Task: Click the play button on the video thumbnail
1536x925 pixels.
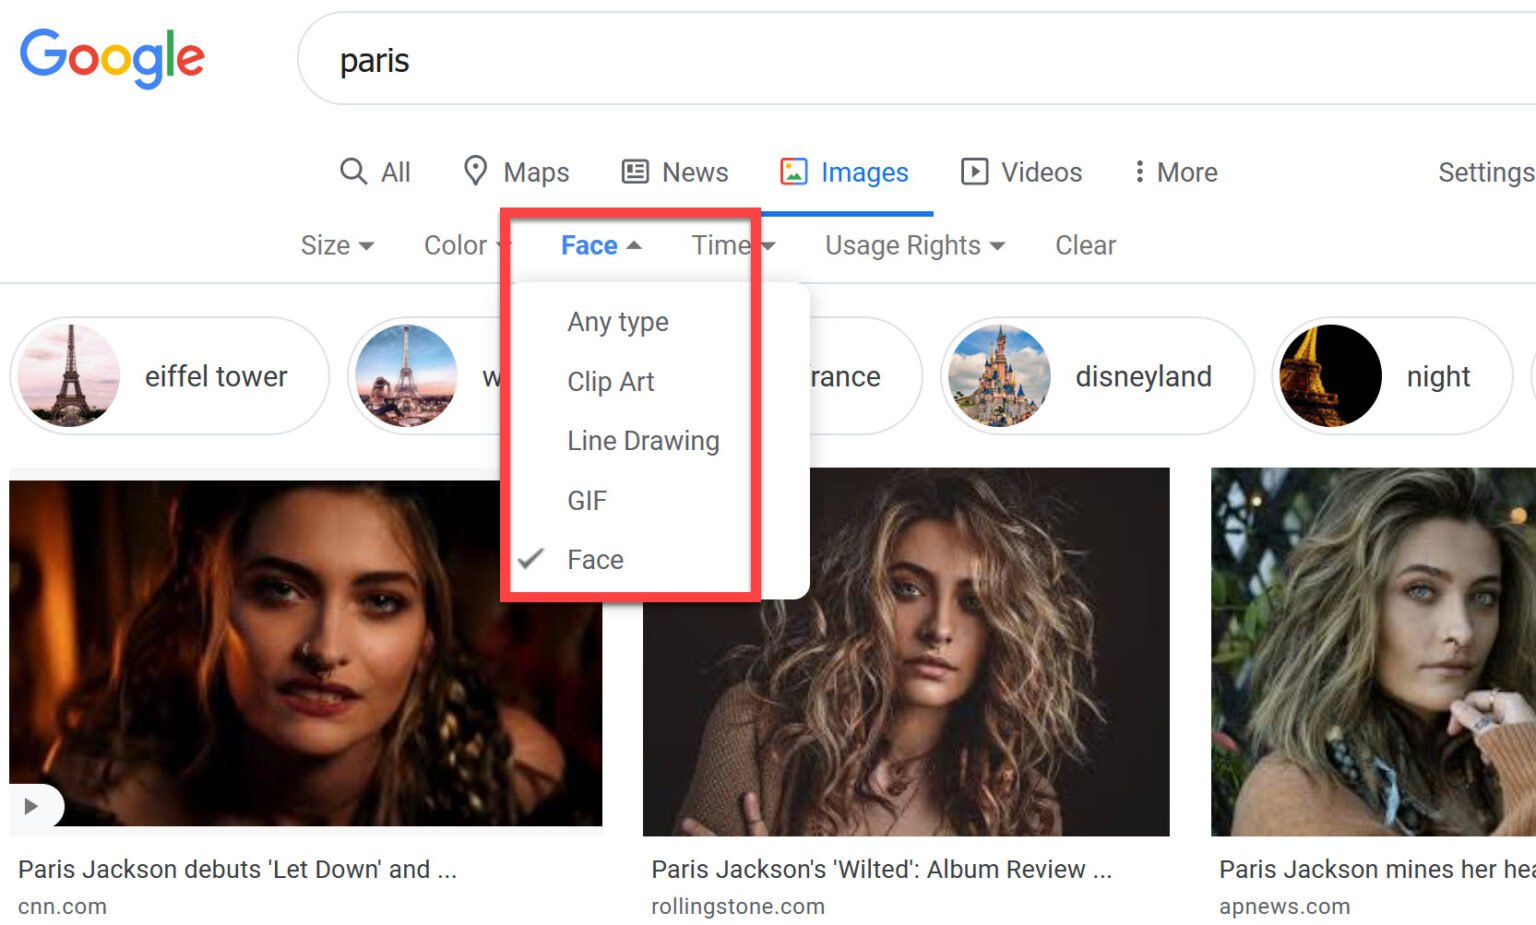Action: 30,805
